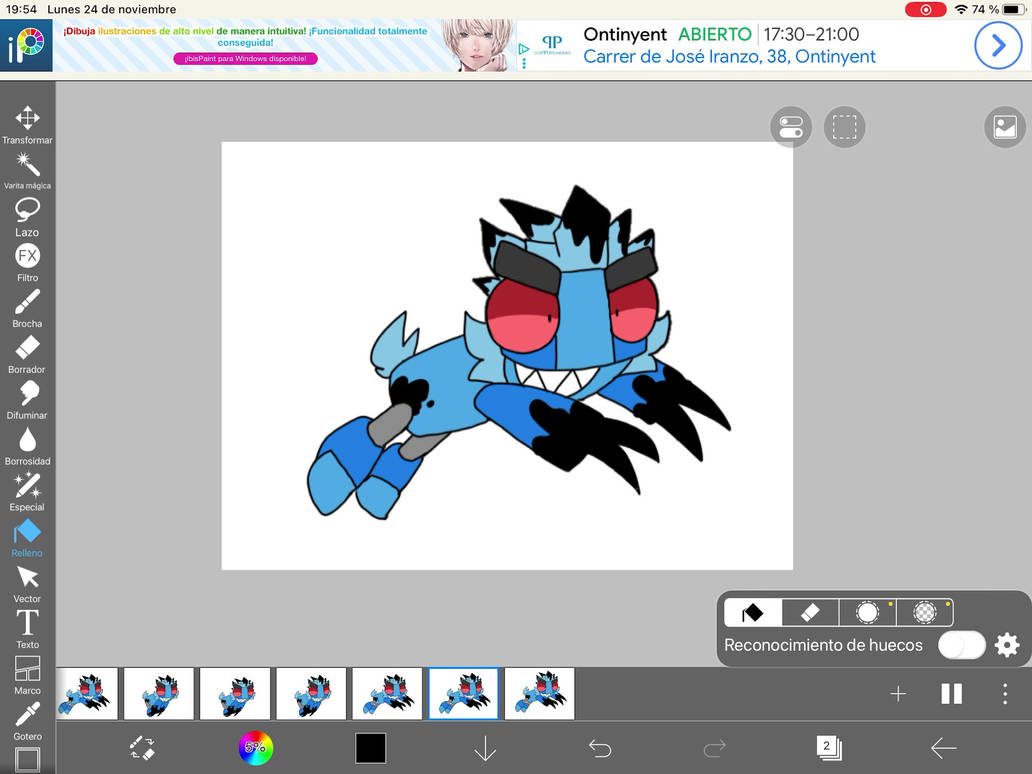
Task: Switch brush and eraser with swap icon
Action: [142, 748]
